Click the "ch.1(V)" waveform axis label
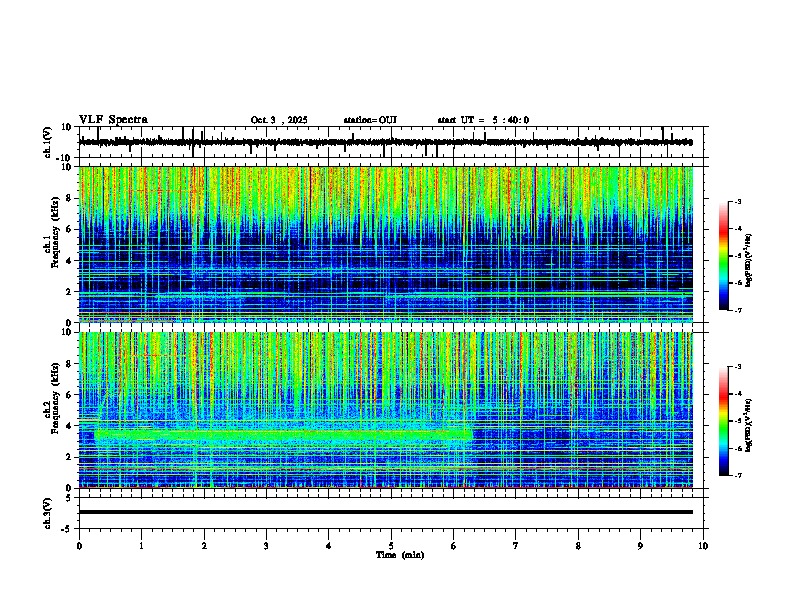This screenshot has width=792, height=612. [x=48, y=142]
